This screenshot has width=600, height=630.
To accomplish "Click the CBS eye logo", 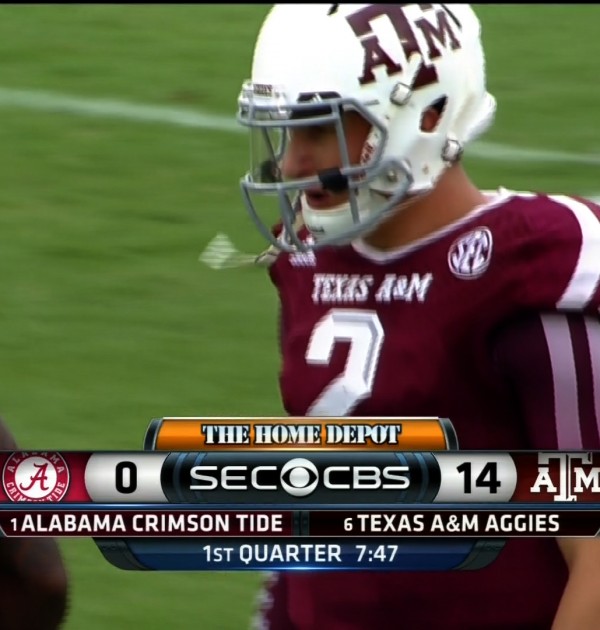I will click(299, 477).
